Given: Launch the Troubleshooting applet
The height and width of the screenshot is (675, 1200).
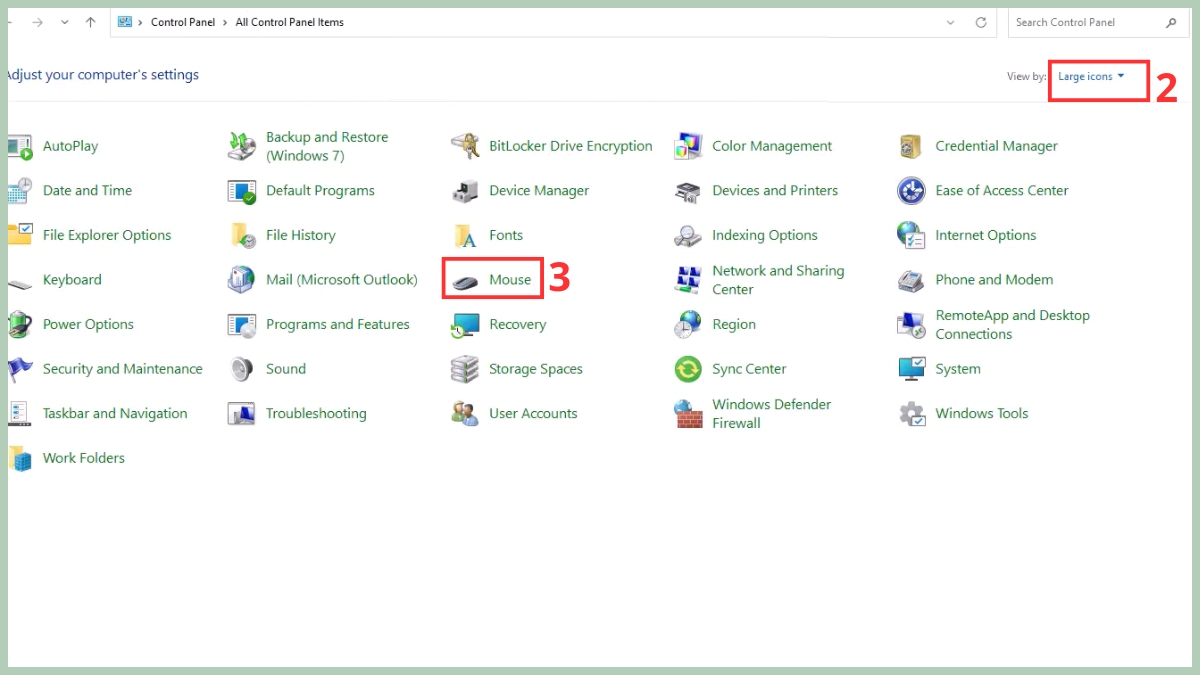Looking at the screenshot, I should (317, 413).
